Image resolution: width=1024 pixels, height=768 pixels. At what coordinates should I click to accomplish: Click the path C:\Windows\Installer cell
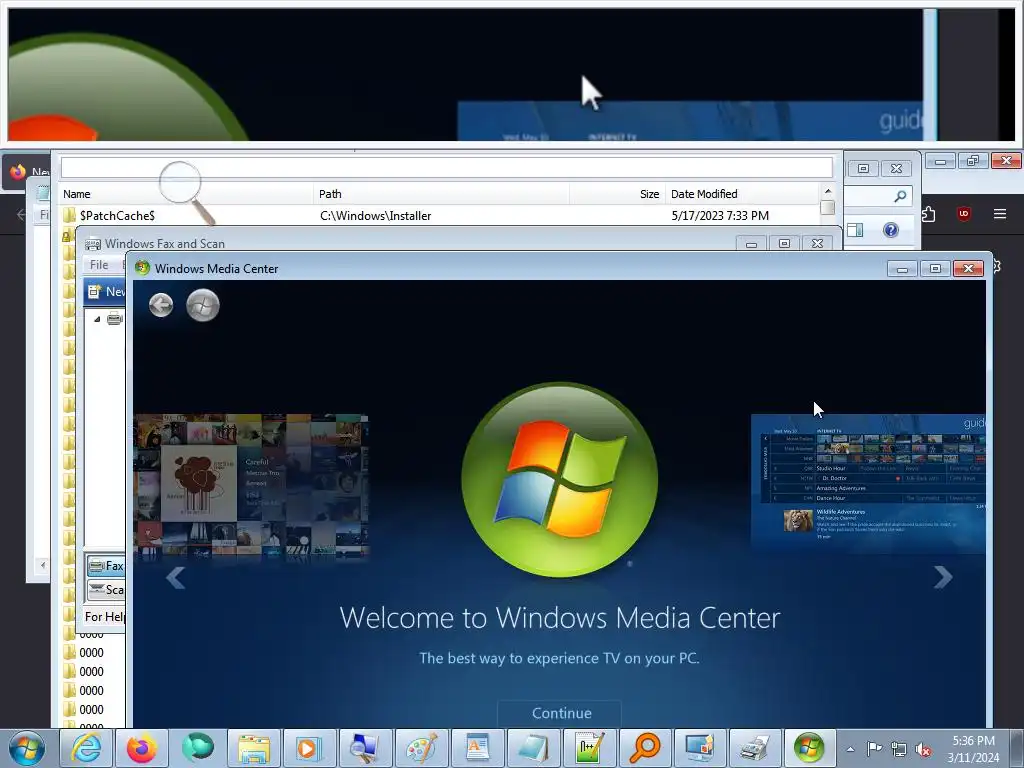pyautogui.click(x=376, y=216)
